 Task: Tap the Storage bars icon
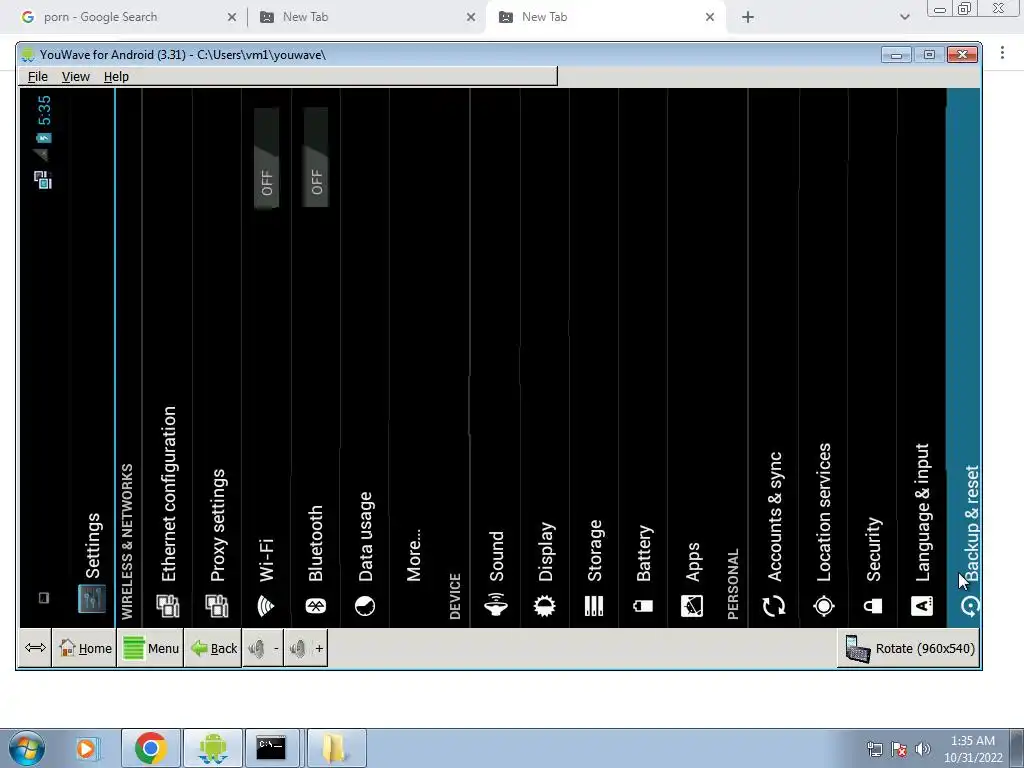594,606
